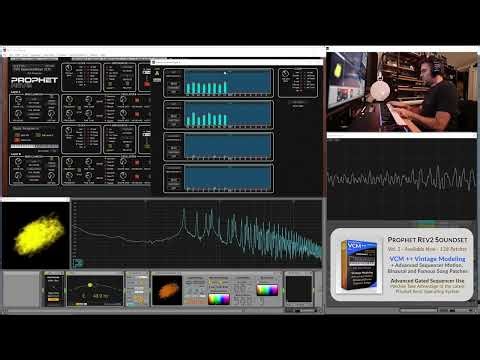This screenshot has height=360, width=480.
Task: Click inside the third gated sequencer lane grid
Action: (228, 146)
